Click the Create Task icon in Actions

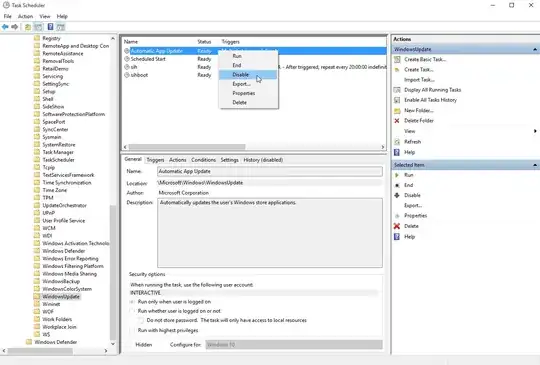(x=397, y=70)
